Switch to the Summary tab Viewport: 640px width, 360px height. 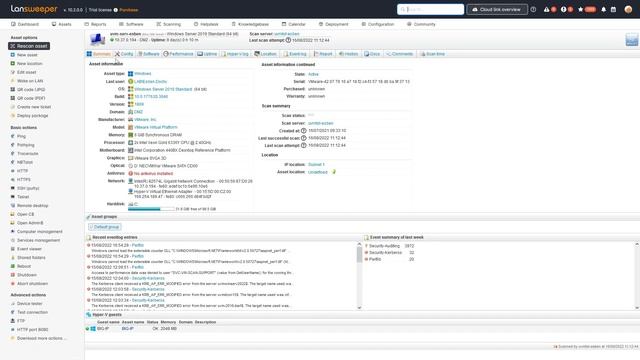click(99, 54)
